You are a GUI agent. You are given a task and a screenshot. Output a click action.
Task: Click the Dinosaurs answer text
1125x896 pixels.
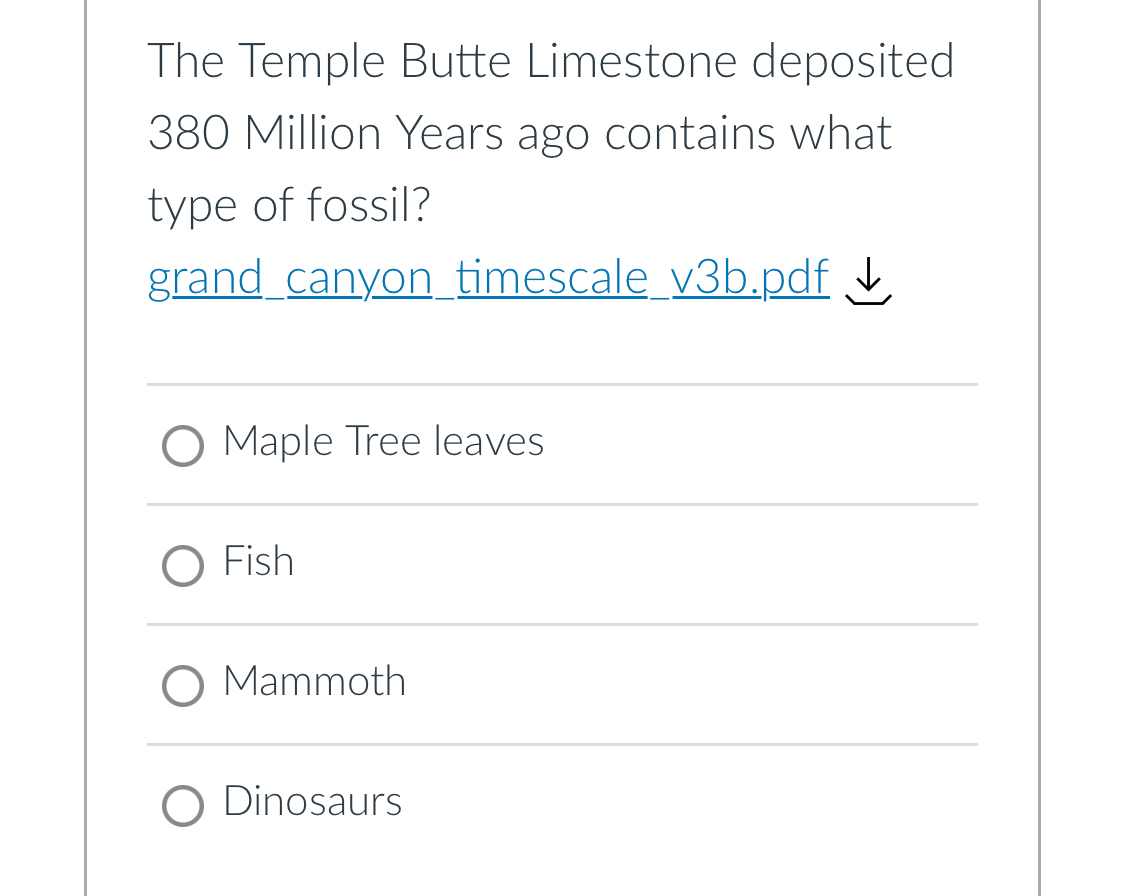pos(312,801)
